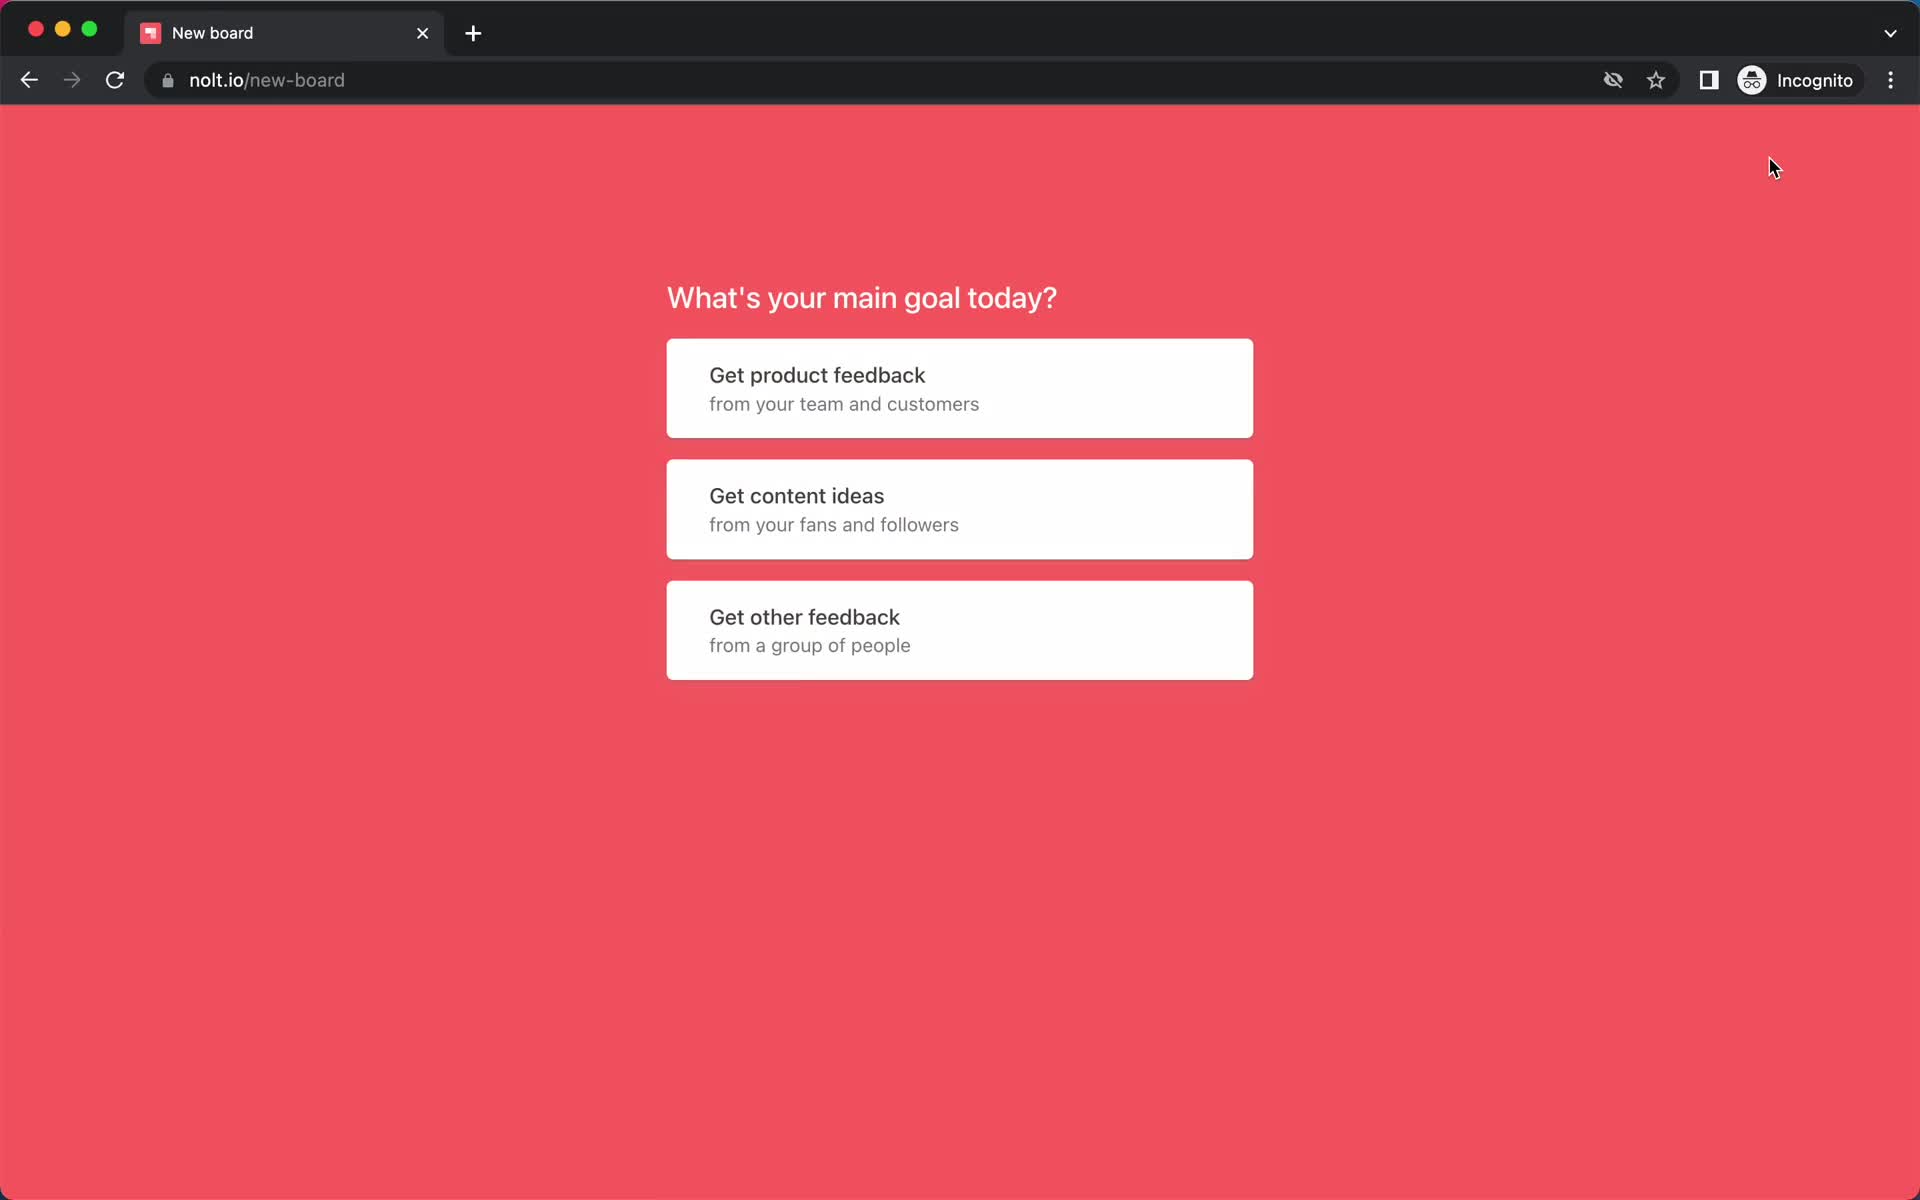Click the bookmark/star icon in address bar
The image size is (1920, 1200).
point(1655,80)
